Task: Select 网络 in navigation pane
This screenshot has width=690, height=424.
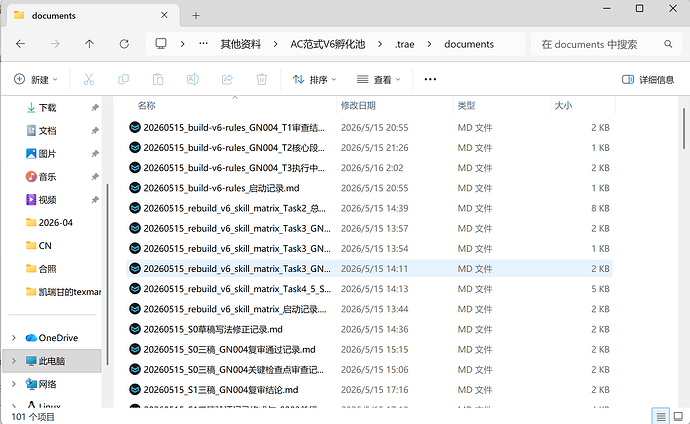Action: point(48,384)
